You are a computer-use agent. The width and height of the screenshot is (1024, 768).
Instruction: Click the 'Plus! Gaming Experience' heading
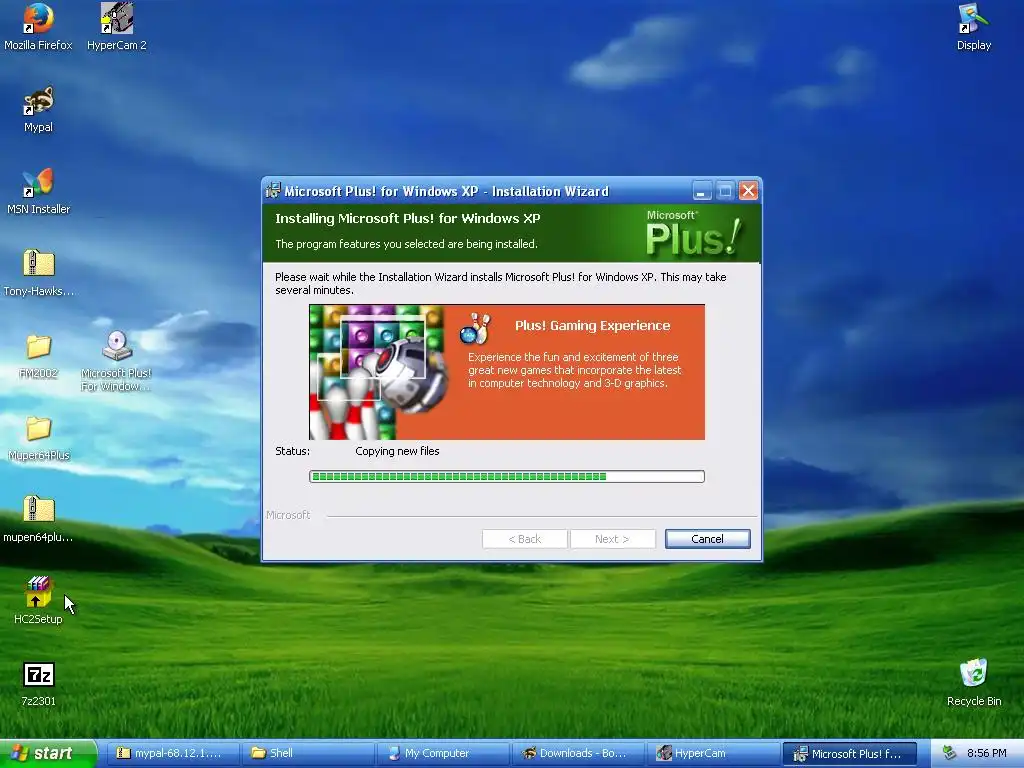tap(592, 325)
